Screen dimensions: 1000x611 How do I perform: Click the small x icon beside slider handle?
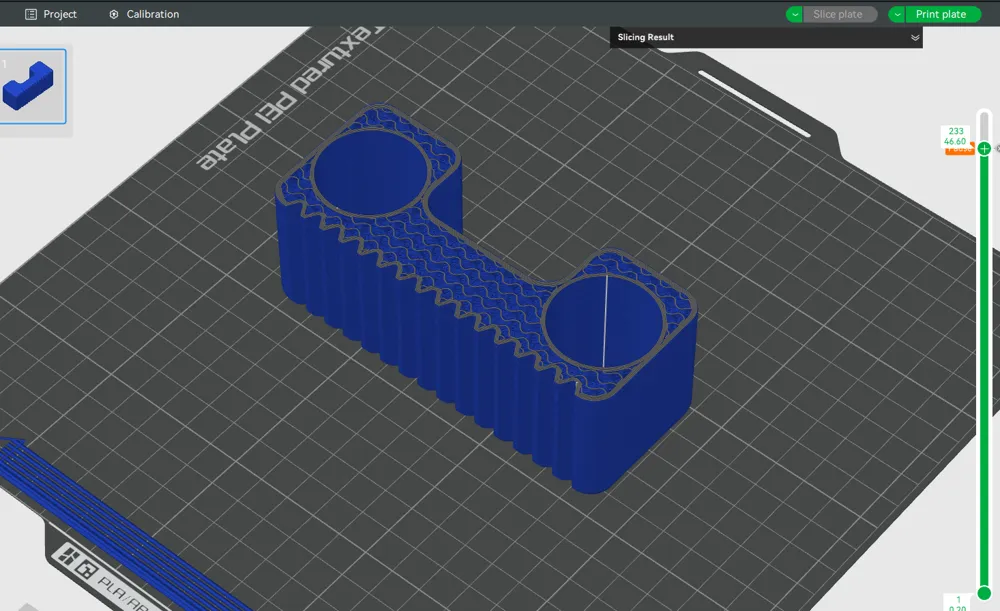(997, 148)
